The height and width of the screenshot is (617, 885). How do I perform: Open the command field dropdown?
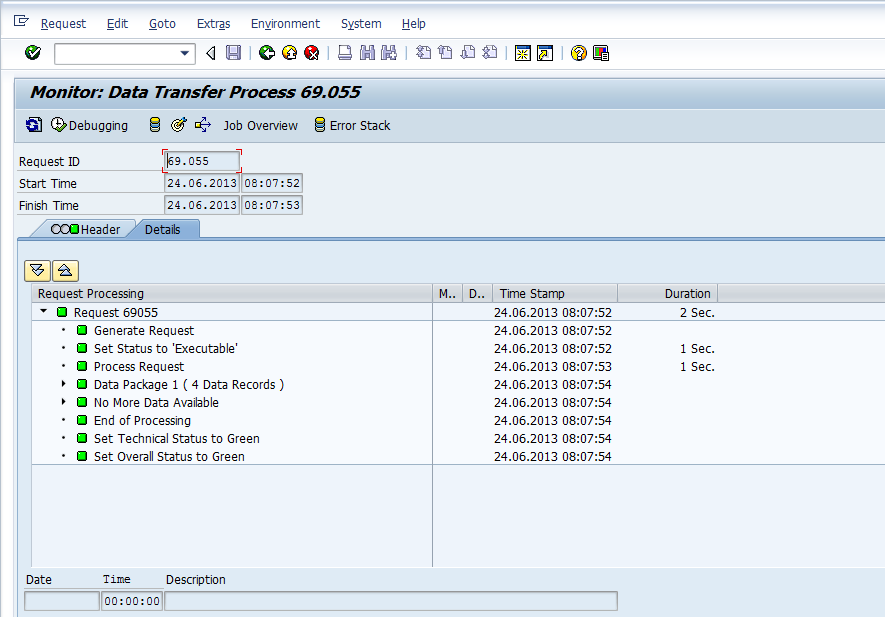[186, 53]
